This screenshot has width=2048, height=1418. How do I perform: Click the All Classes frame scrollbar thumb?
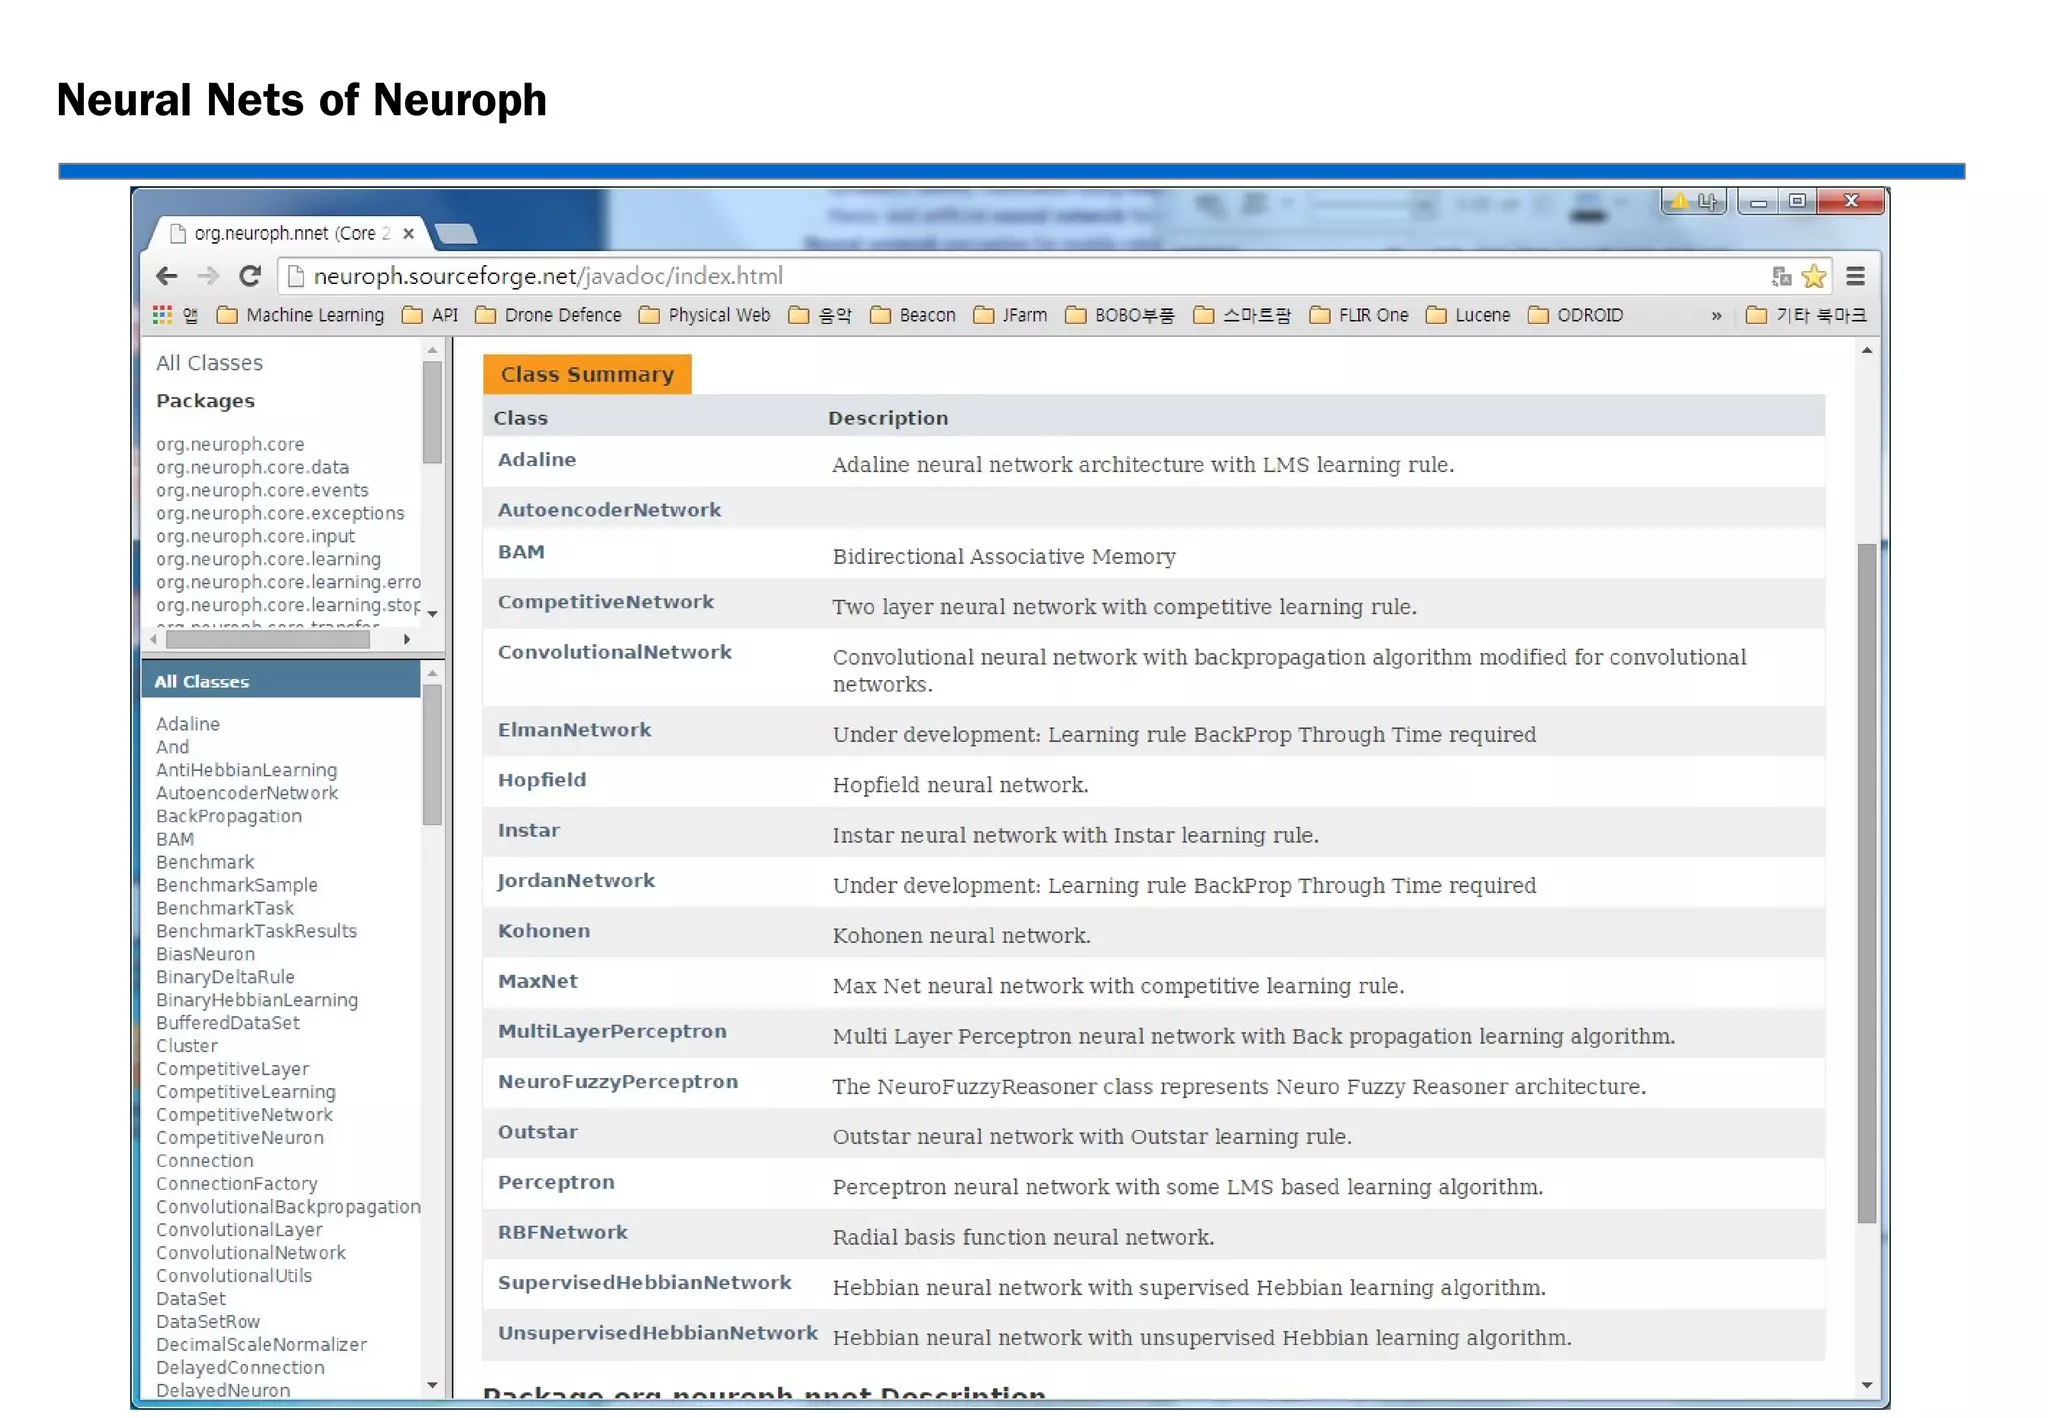[x=432, y=755]
